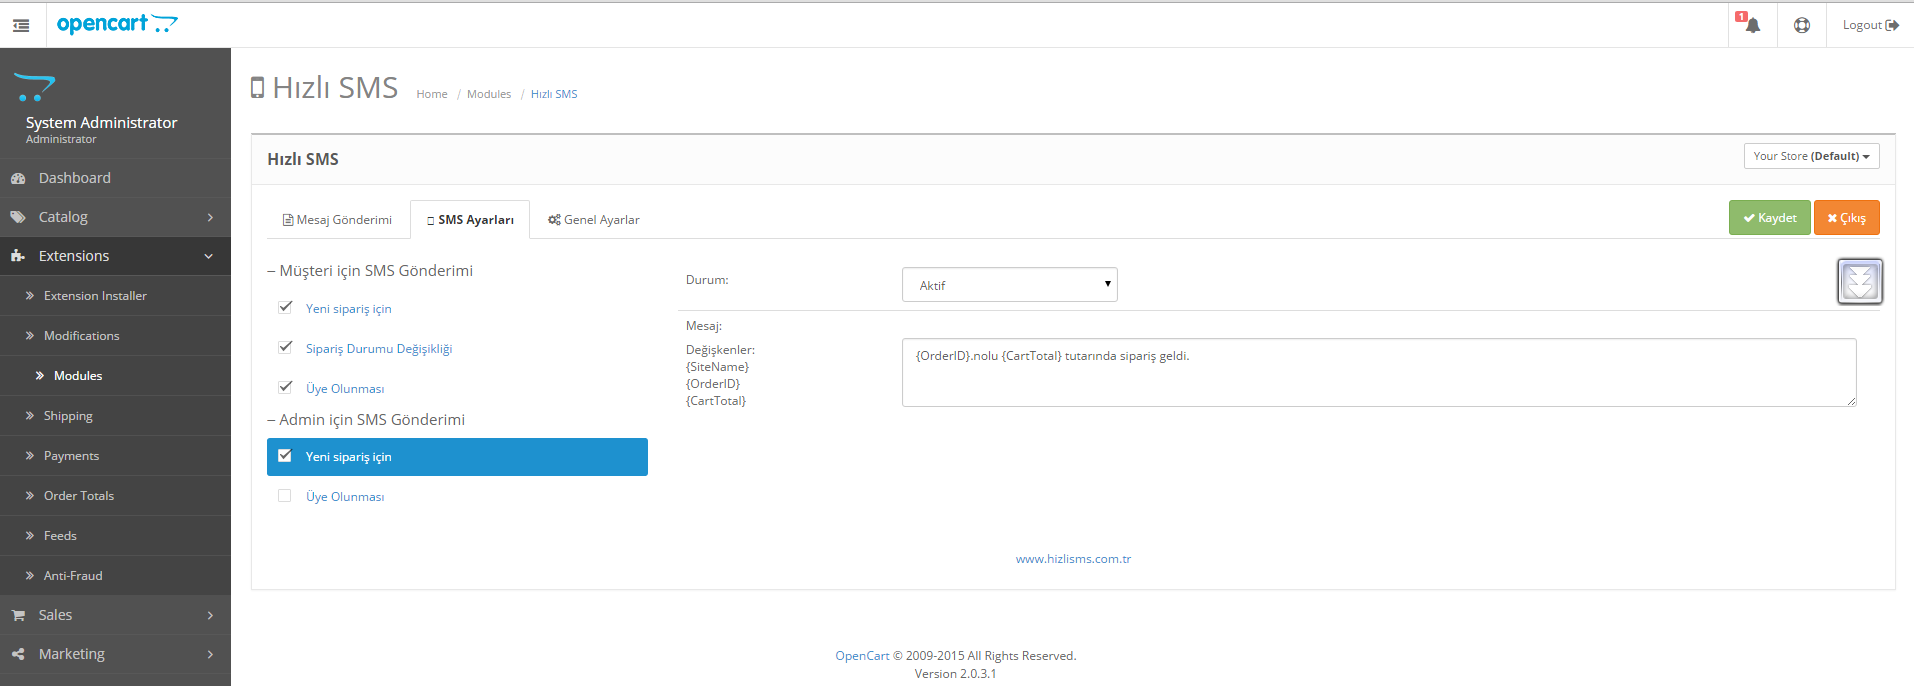Click the orange Çıkış button
The height and width of the screenshot is (686, 1914).
coord(1846,218)
